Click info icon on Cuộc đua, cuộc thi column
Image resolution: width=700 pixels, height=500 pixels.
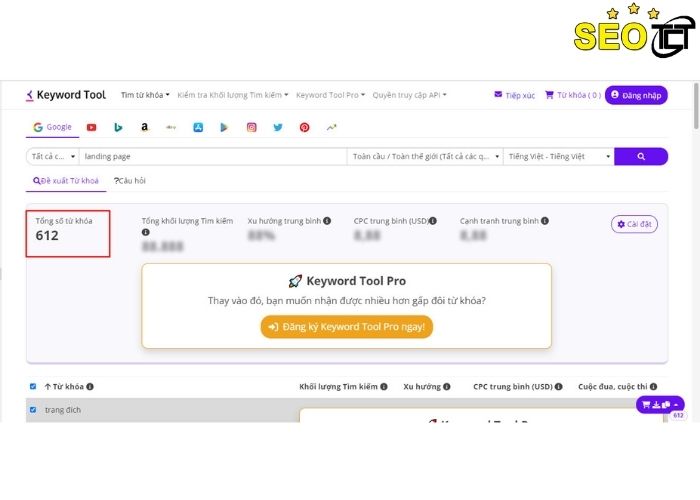pyautogui.click(x=653, y=387)
